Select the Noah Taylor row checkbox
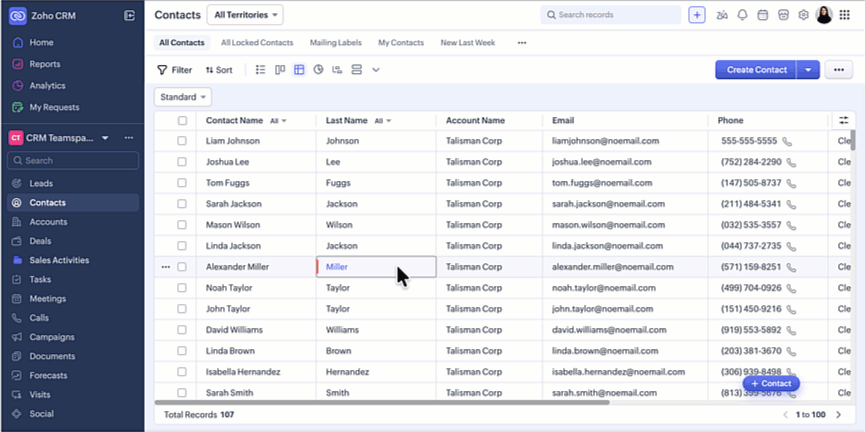The width and height of the screenshot is (865, 432). (182, 288)
